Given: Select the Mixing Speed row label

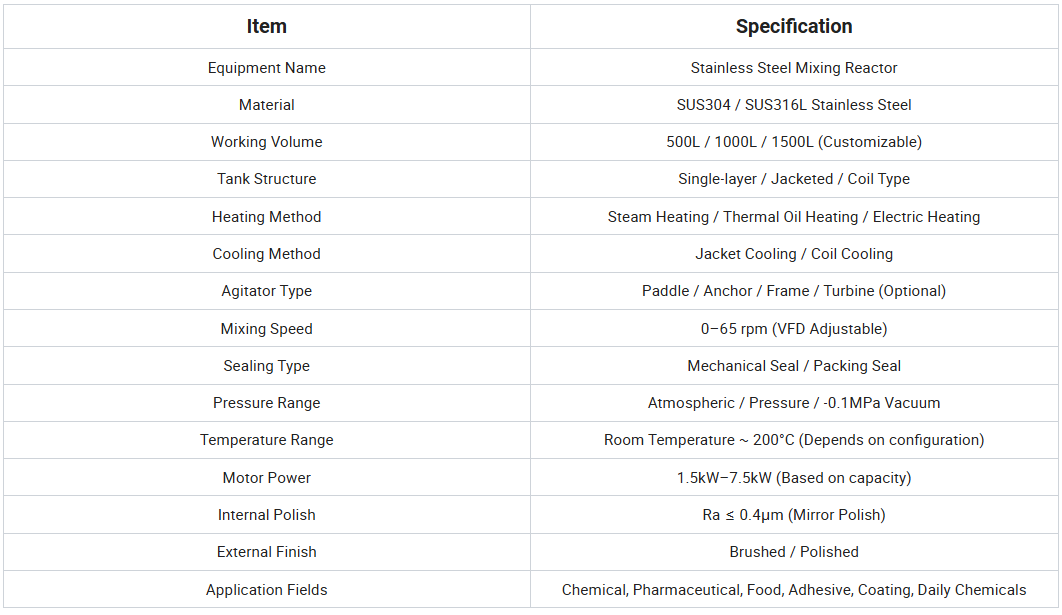Looking at the screenshot, I should (266, 329).
